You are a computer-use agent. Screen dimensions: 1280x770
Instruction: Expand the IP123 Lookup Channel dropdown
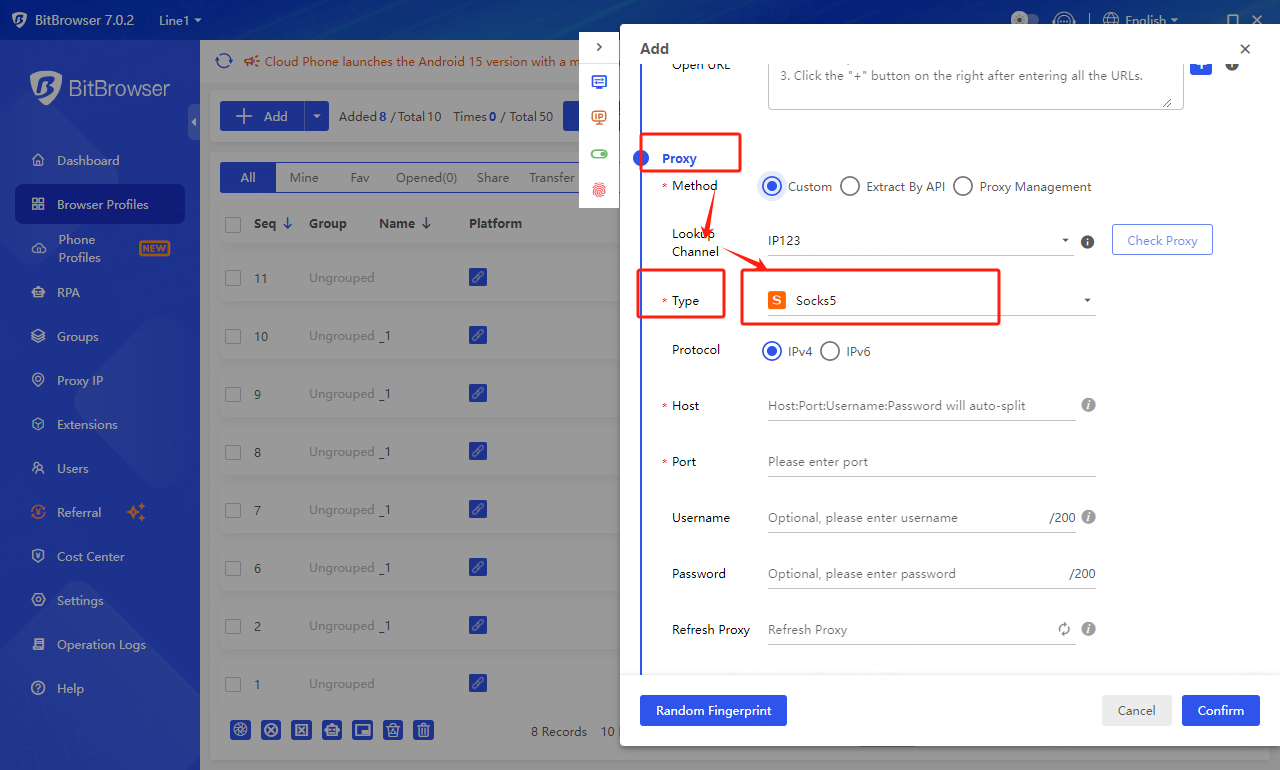coord(920,241)
